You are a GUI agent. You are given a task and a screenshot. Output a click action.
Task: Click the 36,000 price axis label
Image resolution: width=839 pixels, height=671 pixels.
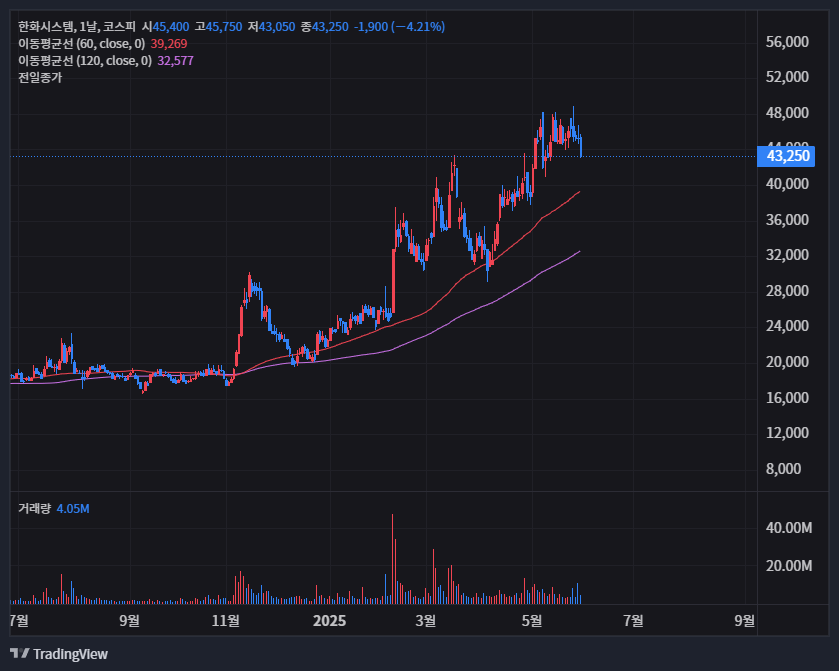coord(787,220)
